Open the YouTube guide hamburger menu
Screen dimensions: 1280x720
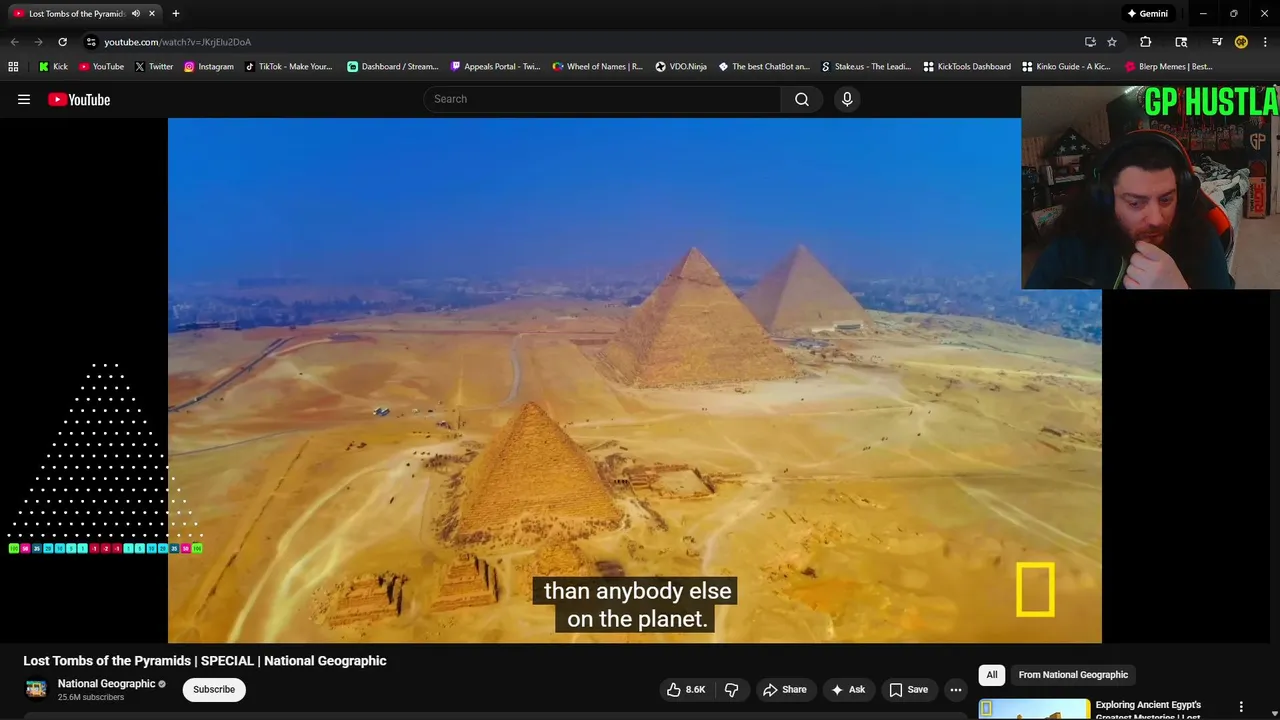[24, 99]
